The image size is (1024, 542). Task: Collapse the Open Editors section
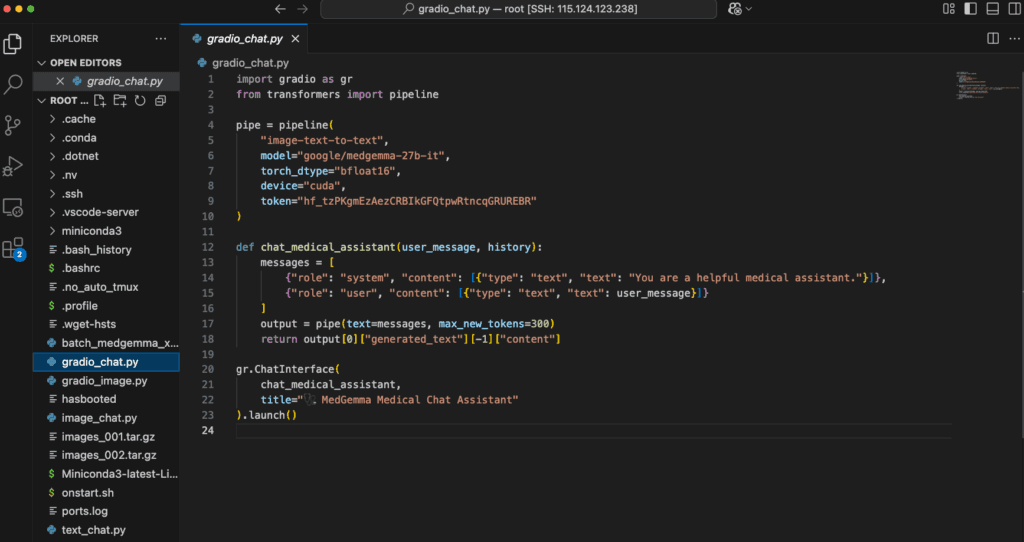42,63
